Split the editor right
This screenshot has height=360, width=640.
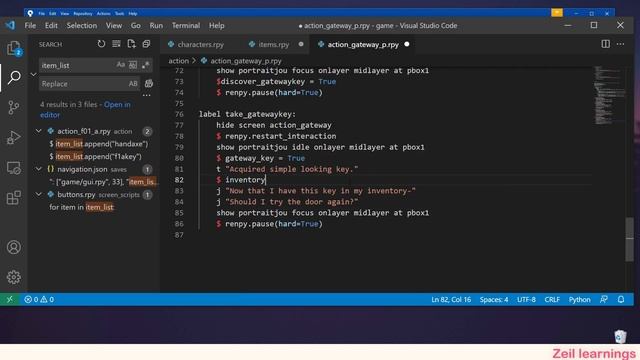coord(606,44)
